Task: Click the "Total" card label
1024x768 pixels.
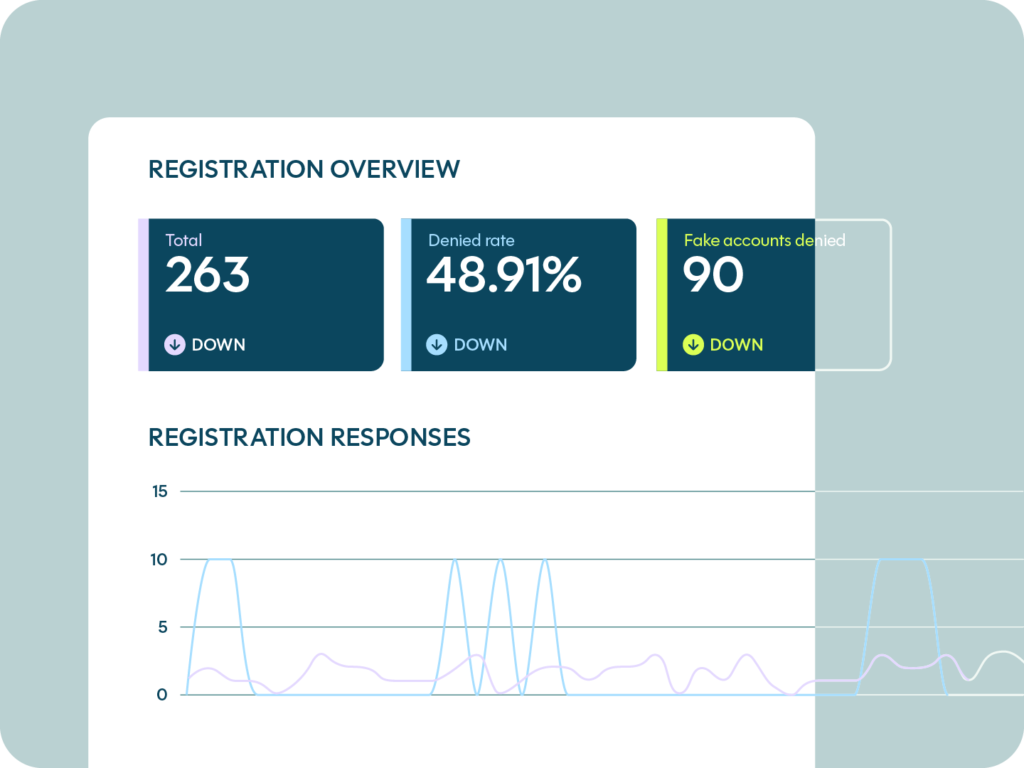Action: [183, 240]
